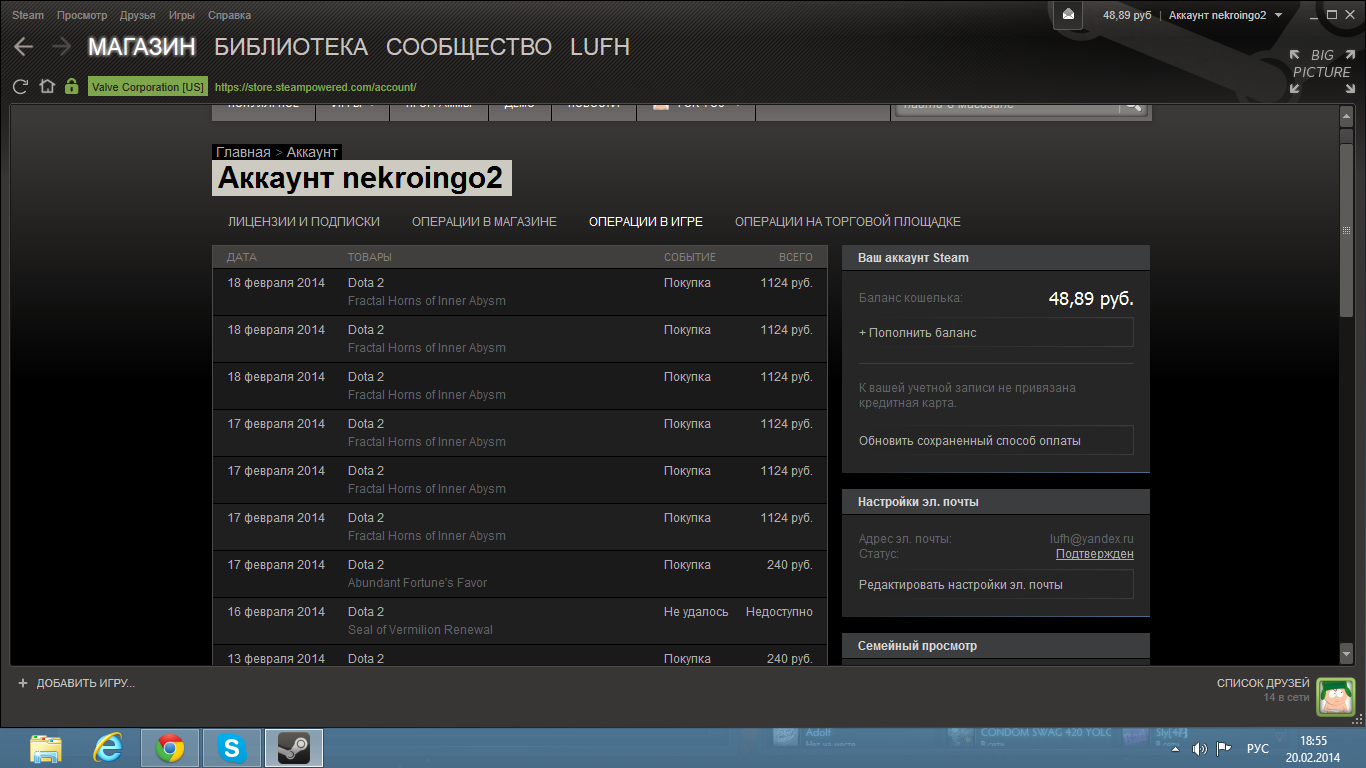This screenshot has width=1366, height=768.
Task: Click the vertical scrollbar thumb
Action: click(x=1346, y=230)
